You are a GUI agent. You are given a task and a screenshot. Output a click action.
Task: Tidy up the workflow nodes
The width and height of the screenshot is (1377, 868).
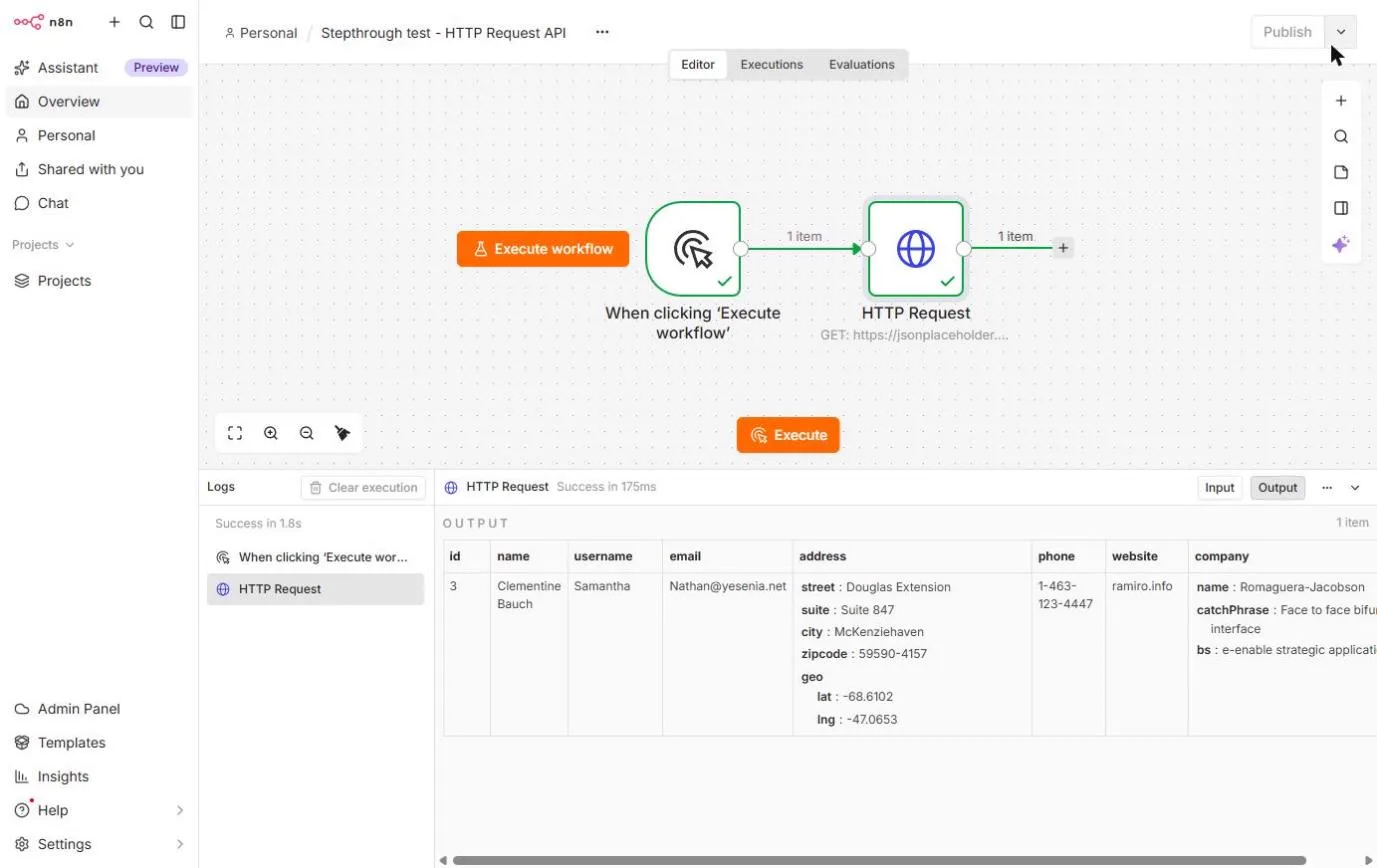point(343,433)
